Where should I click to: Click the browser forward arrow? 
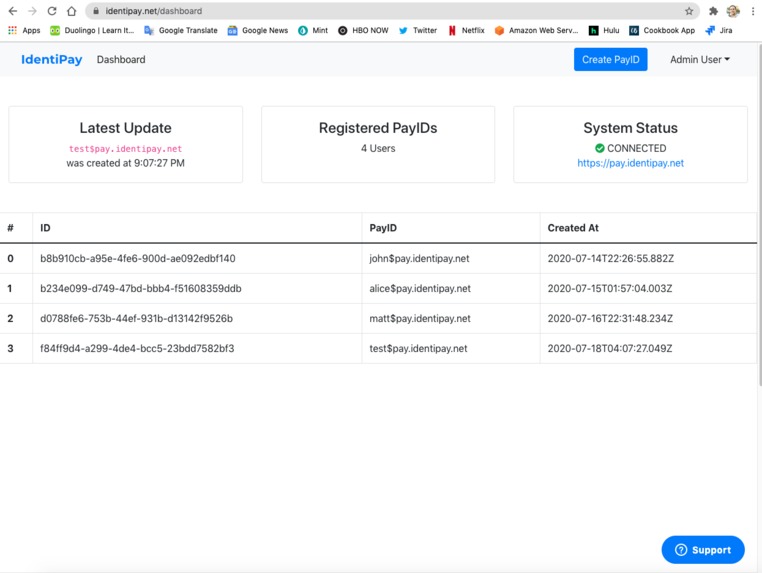tap(32, 11)
